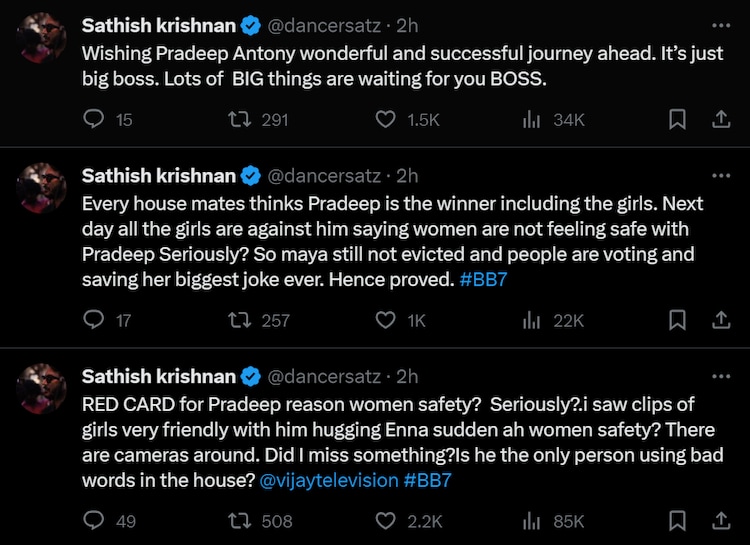Screen dimensions: 750x545
Task: Open more options on the Every house mates tweet
Action: pos(720,176)
